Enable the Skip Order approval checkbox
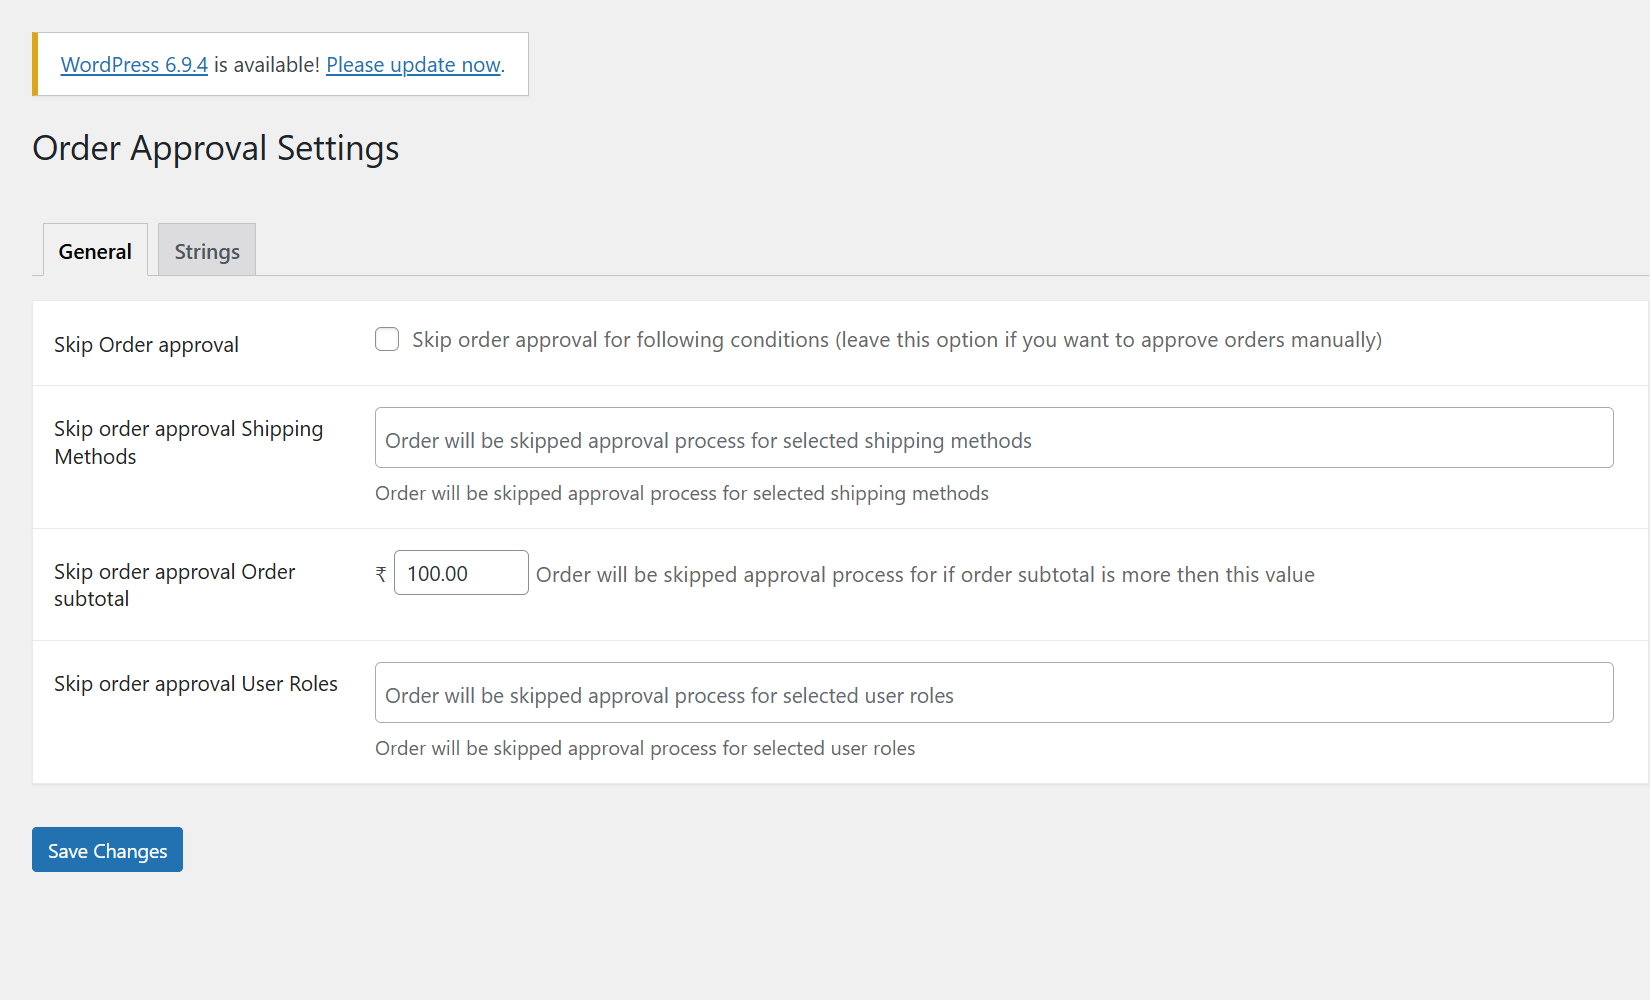Image resolution: width=1650 pixels, height=1000 pixels. [x=387, y=340]
